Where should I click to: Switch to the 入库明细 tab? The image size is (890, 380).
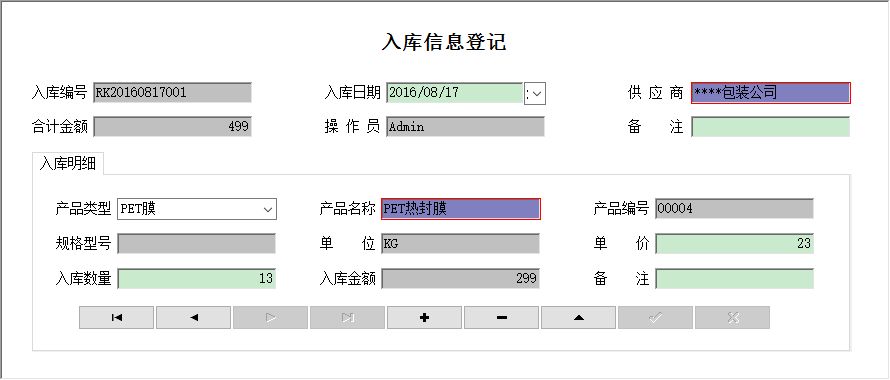[68, 164]
